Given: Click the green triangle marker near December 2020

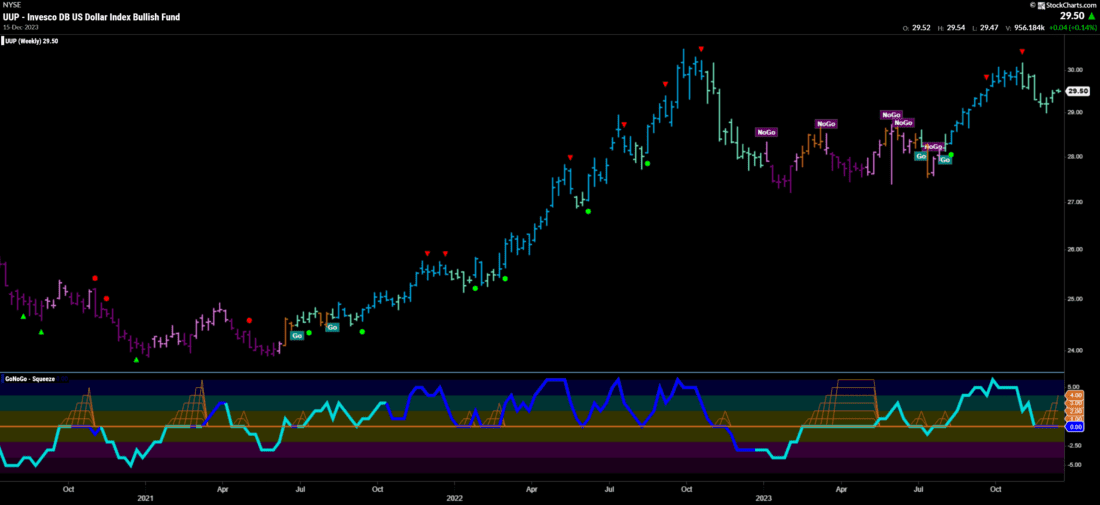Looking at the screenshot, I should tap(136, 359).
